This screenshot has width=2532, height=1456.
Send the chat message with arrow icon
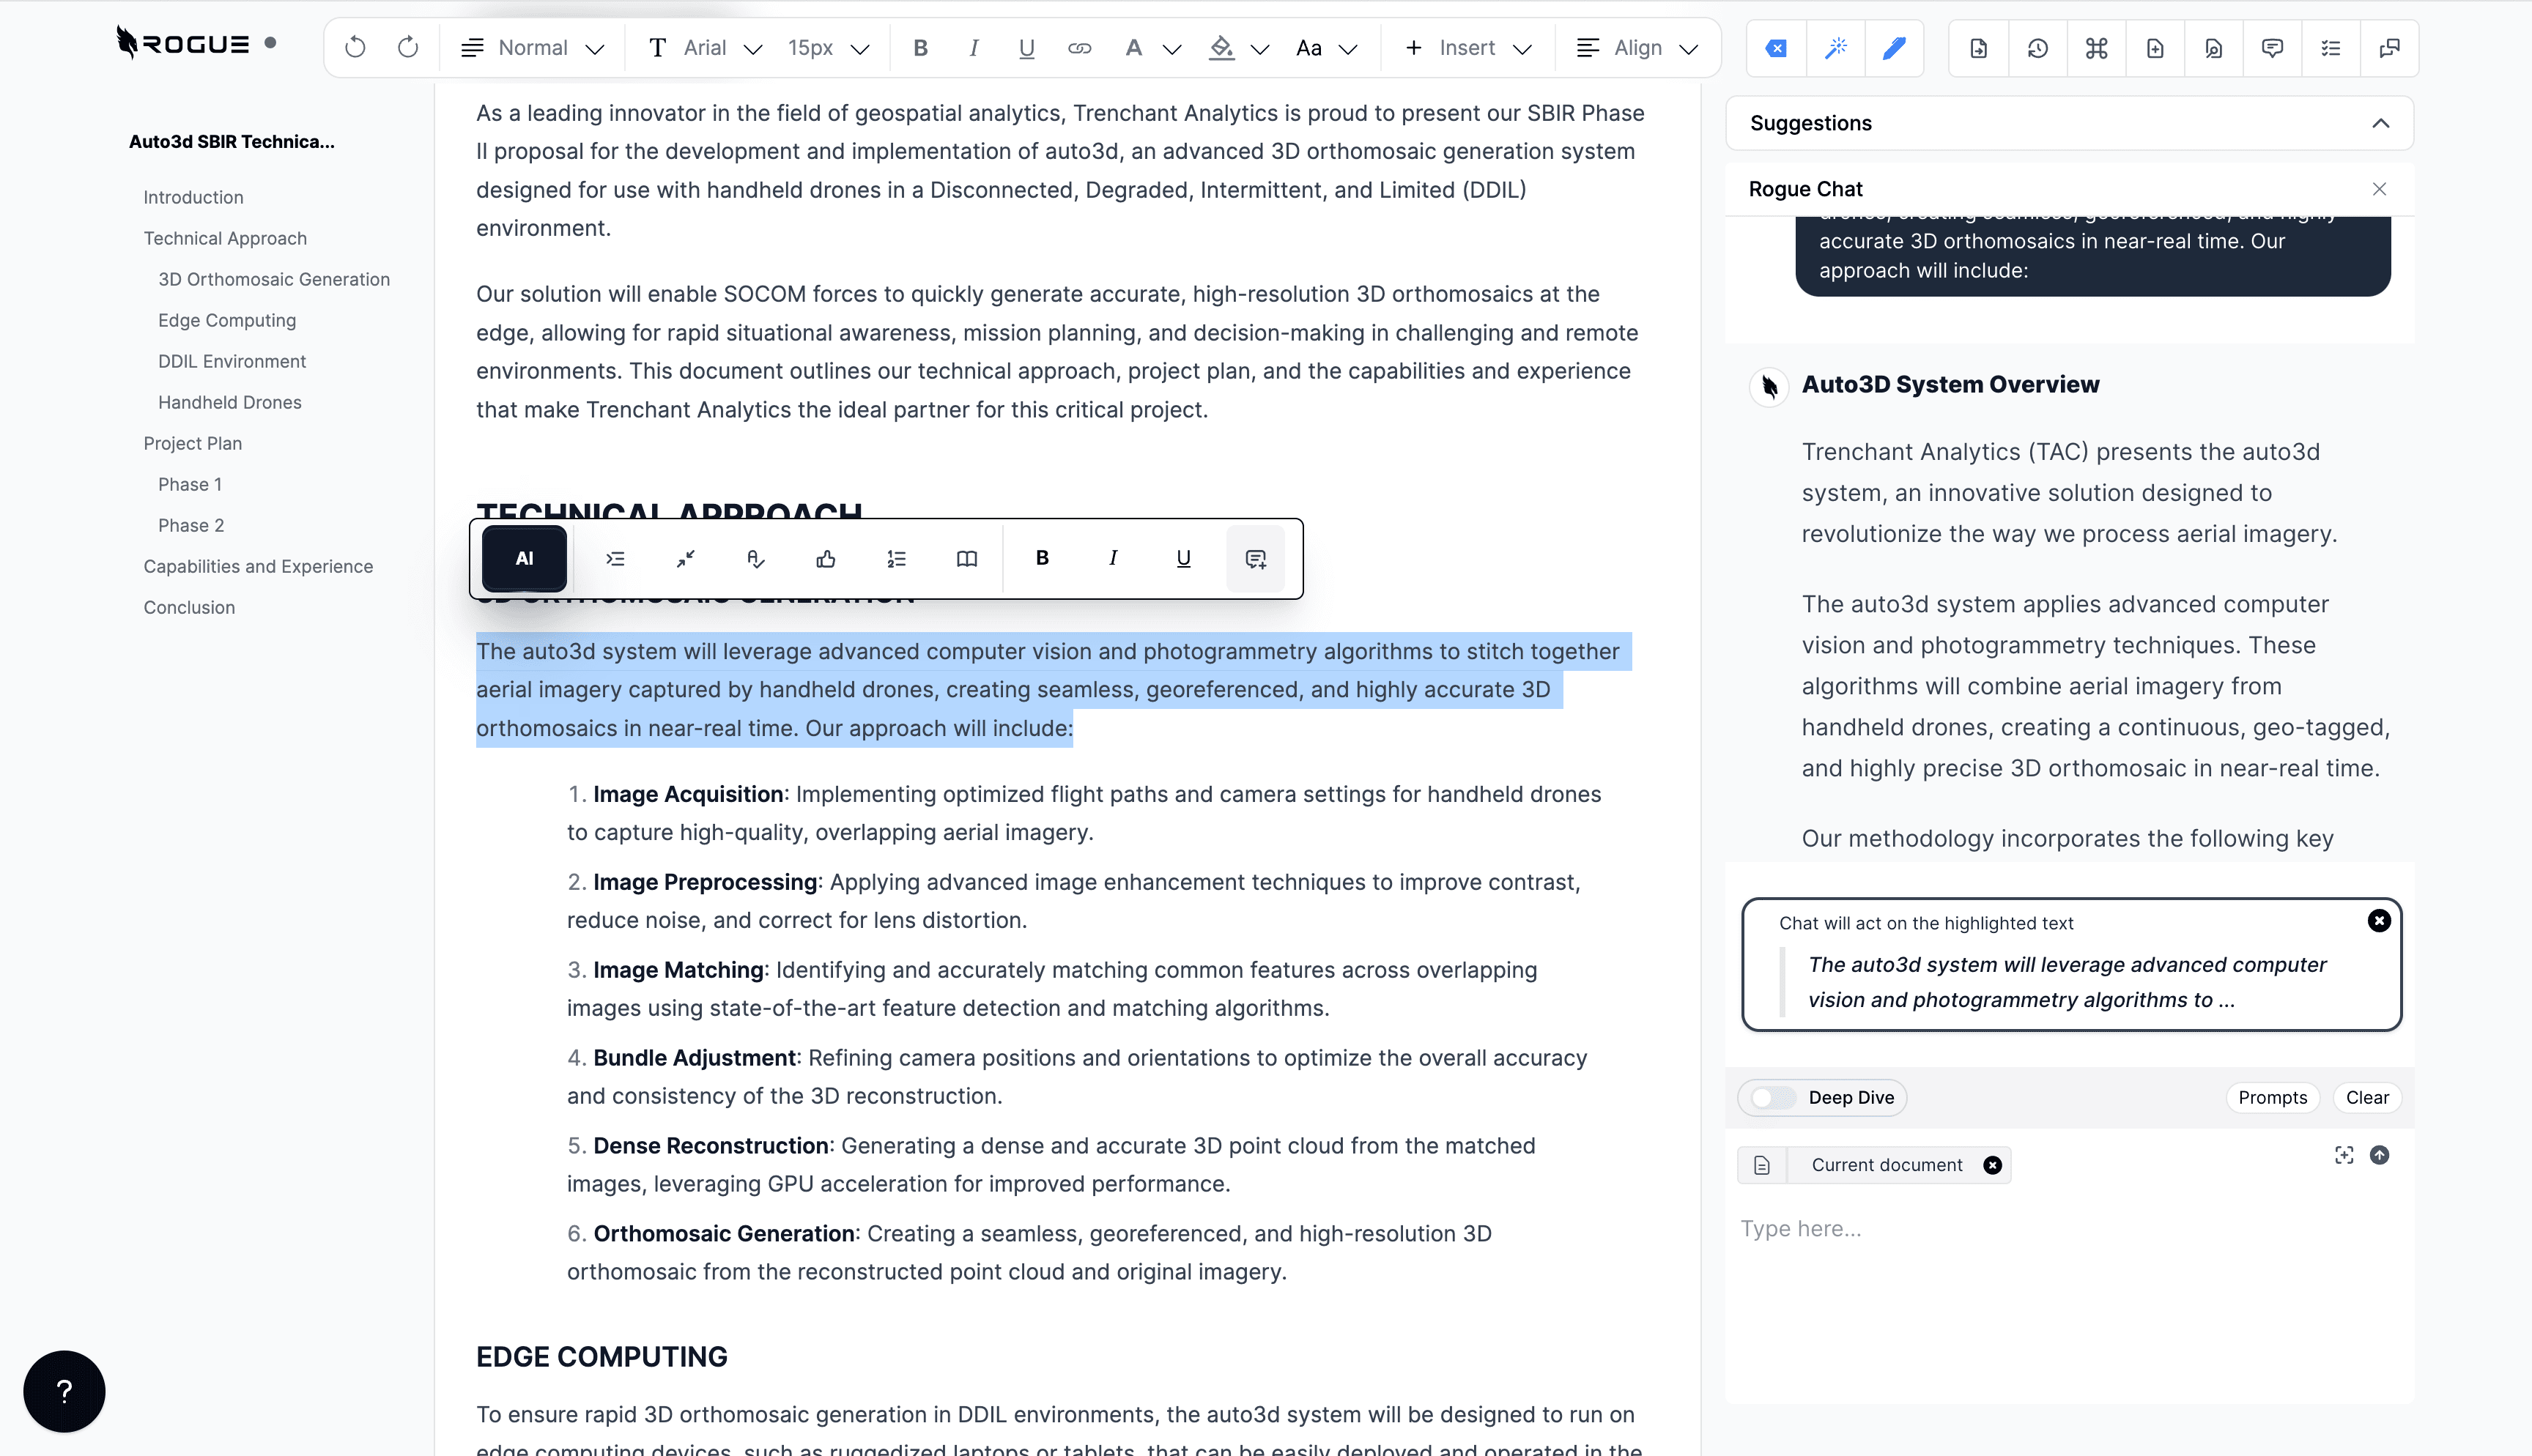(2379, 1155)
